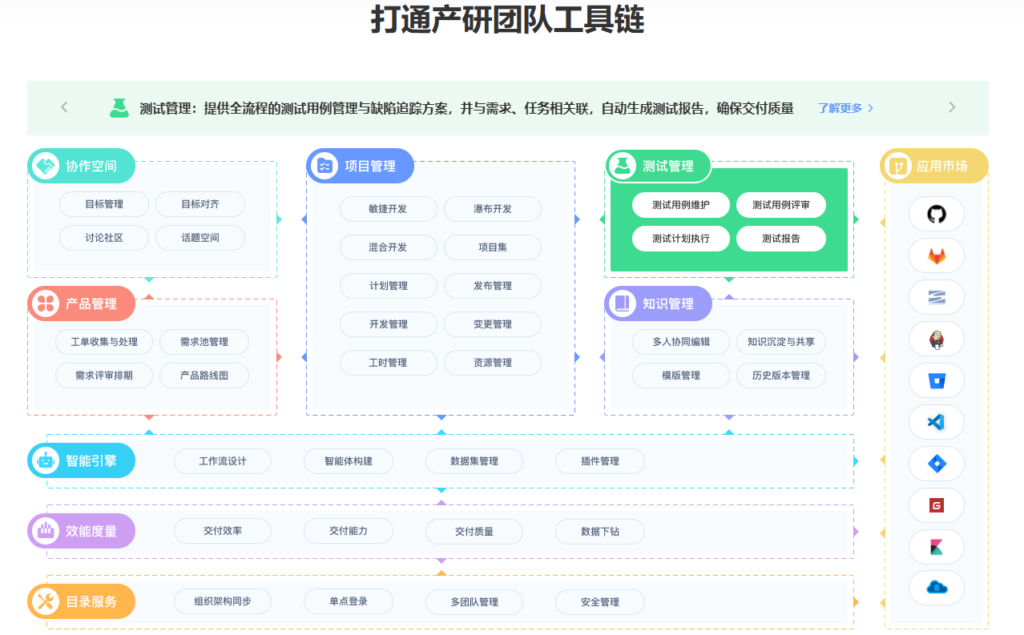Image resolution: width=1024 pixels, height=635 pixels.
Task: Open the 资源管理 pill
Action: tap(492, 363)
